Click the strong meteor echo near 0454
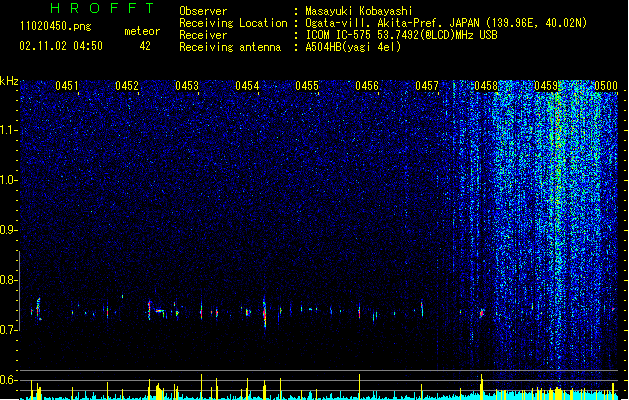629x400 pixels. (x=264, y=312)
